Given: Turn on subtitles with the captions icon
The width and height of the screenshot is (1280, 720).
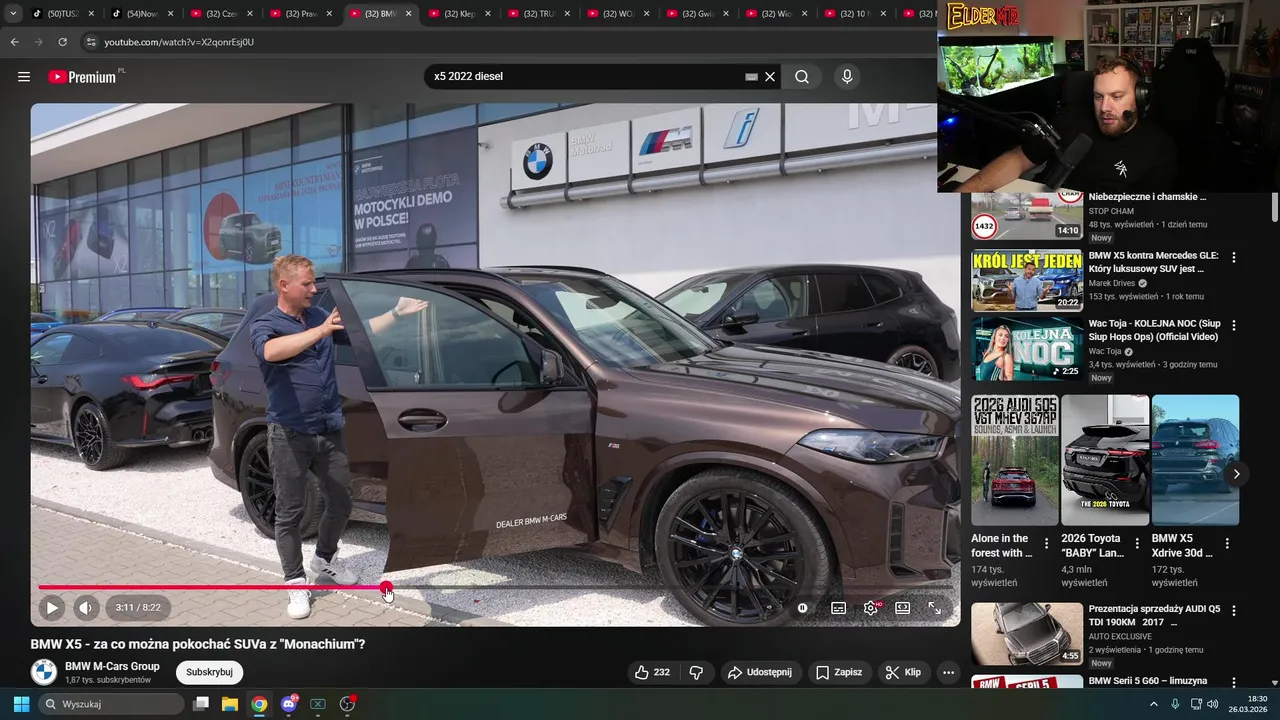Looking at the screenshot, I should [x=839, y=607].
